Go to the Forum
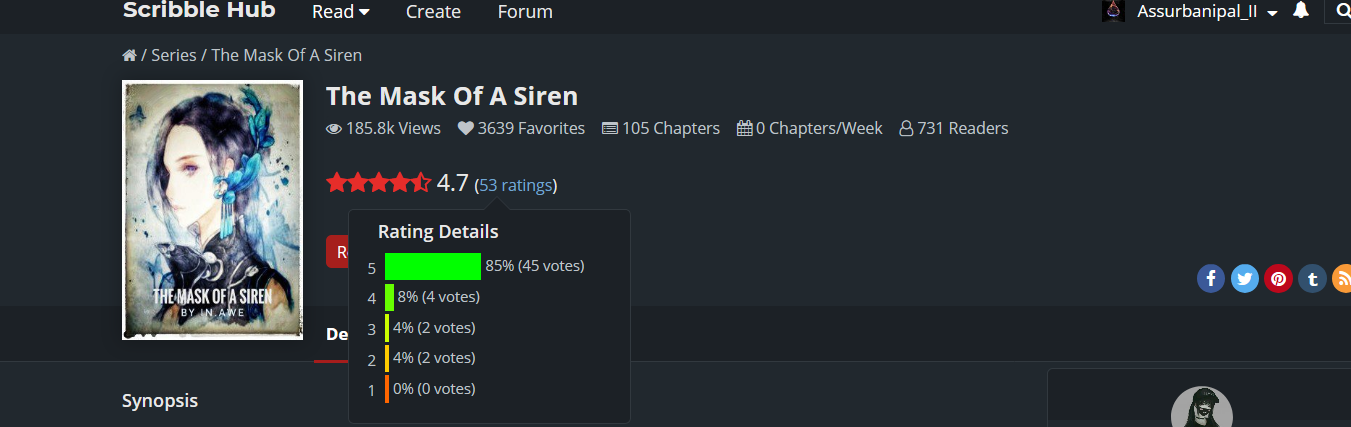1351x427 pixels. pos(525,12)
